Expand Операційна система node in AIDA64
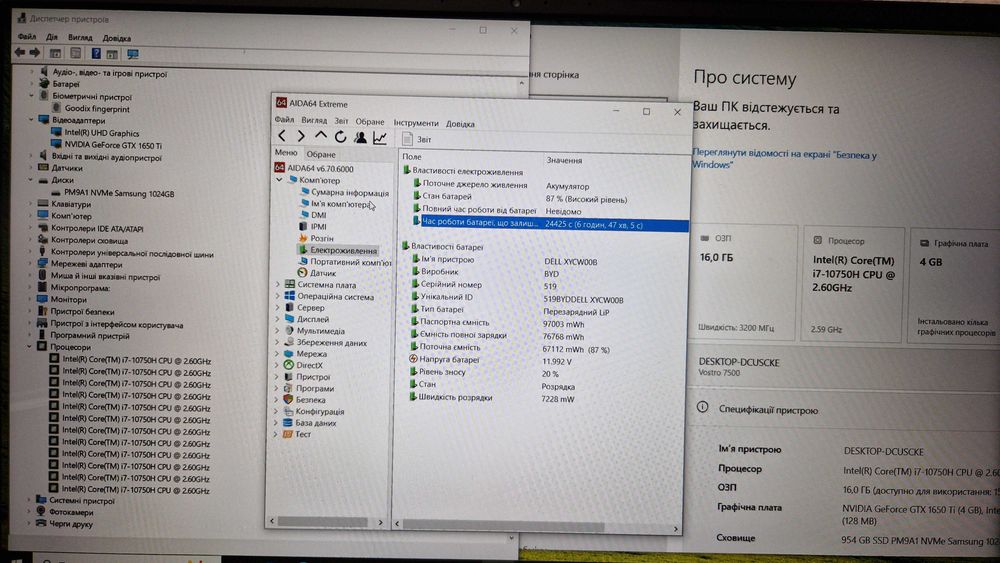Screen dimensions: 1000x563 (277, 296)
